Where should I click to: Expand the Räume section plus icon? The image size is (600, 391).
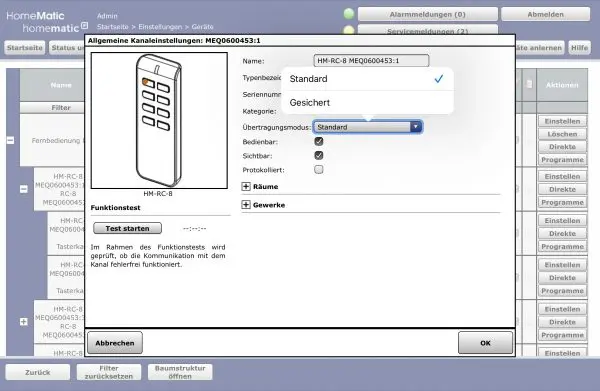[246, 186]
